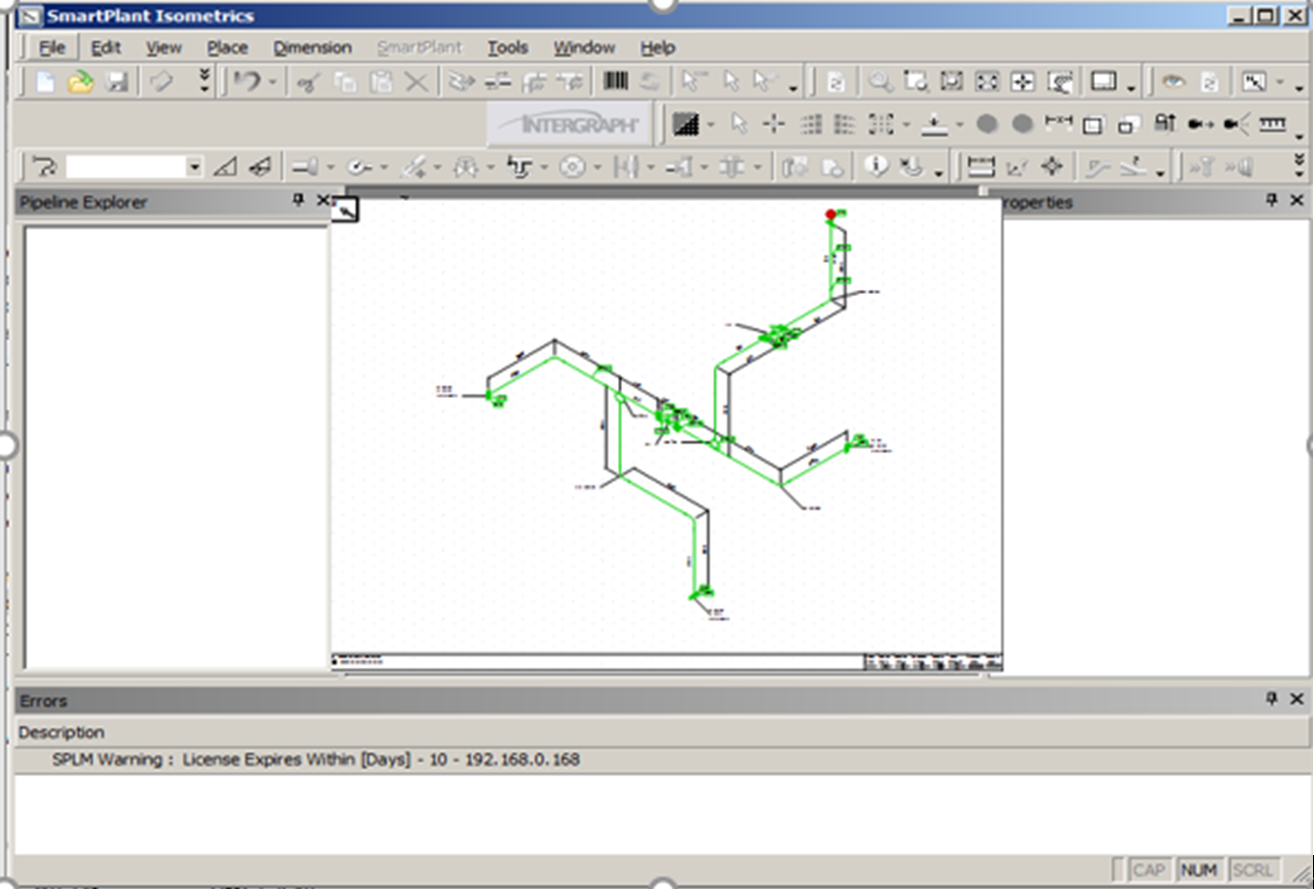This screenshot has width=1314, height=889.
Task: Open the Tools menu
Action: 507,47
